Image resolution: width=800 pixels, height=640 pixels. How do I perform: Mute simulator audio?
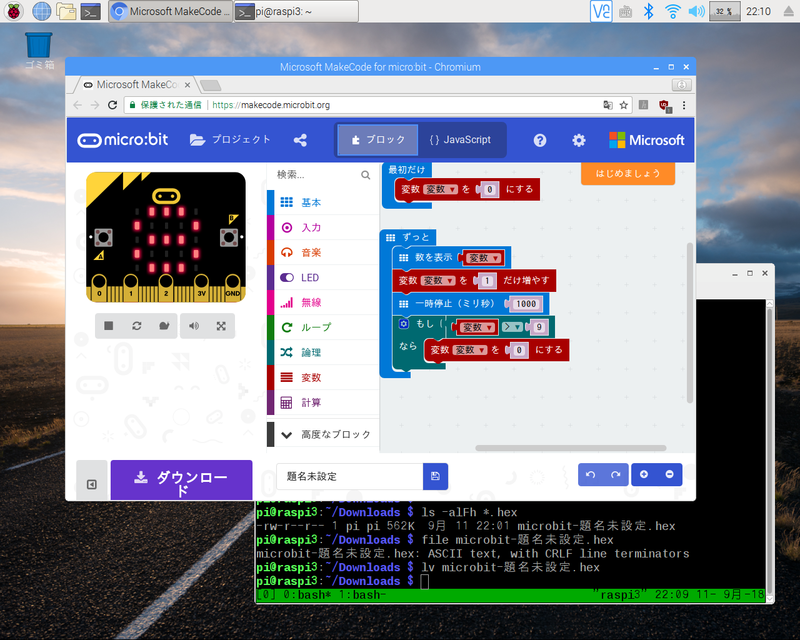click(194, 326)
